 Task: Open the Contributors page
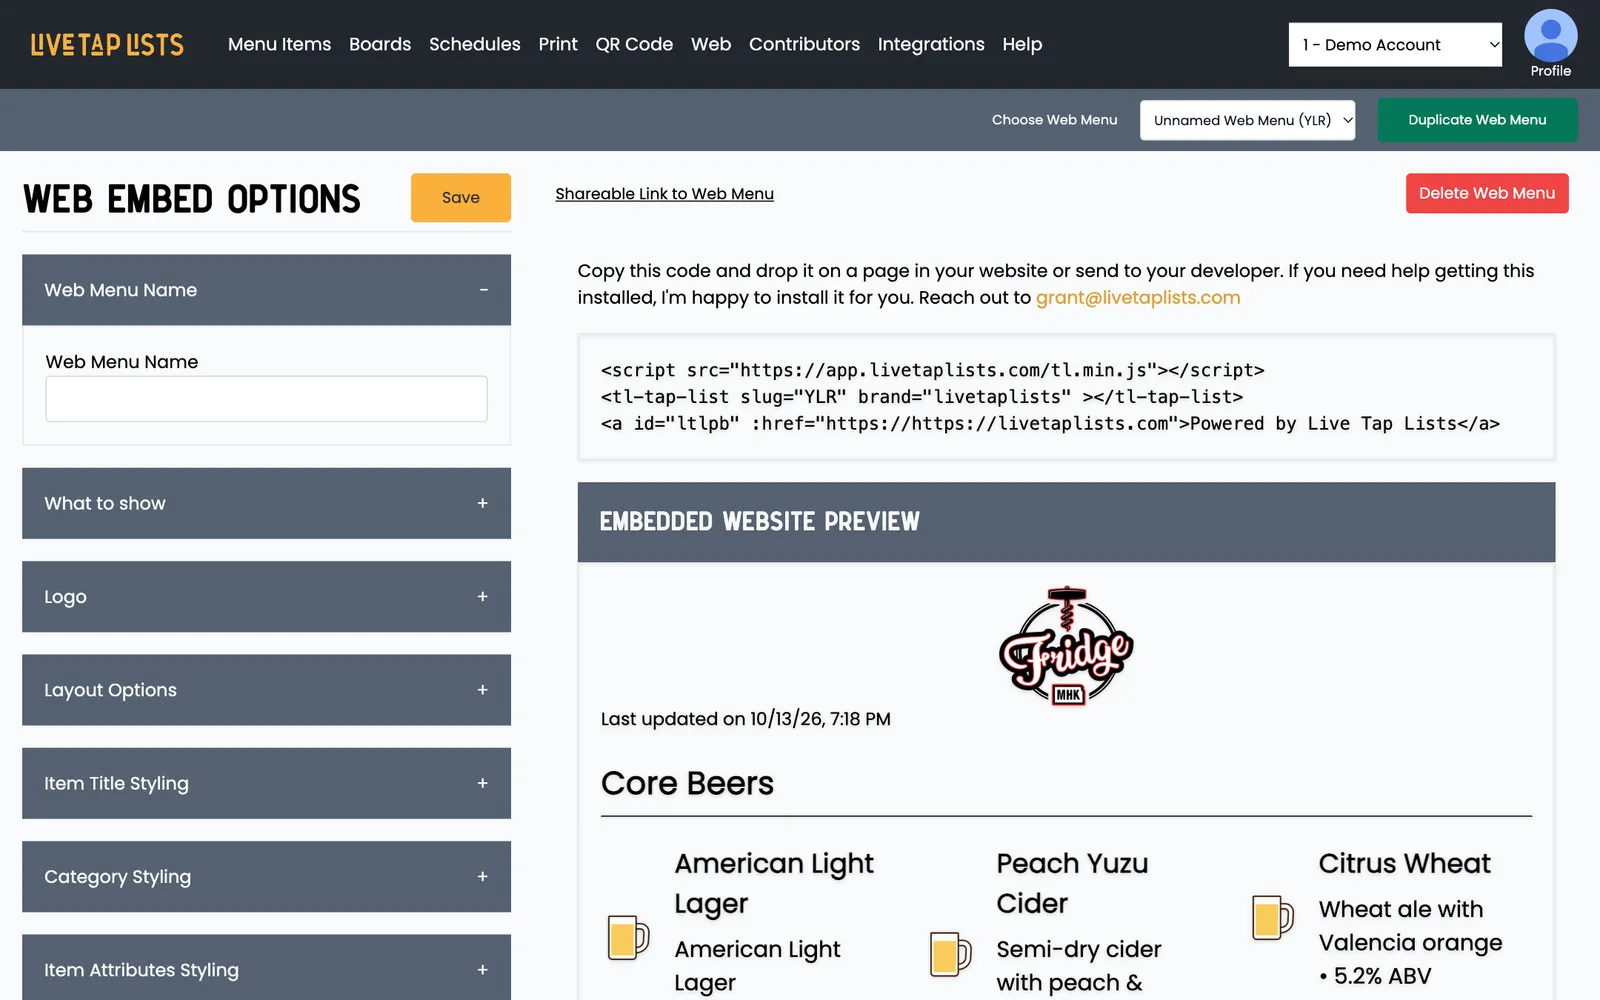tap(804, 44)
